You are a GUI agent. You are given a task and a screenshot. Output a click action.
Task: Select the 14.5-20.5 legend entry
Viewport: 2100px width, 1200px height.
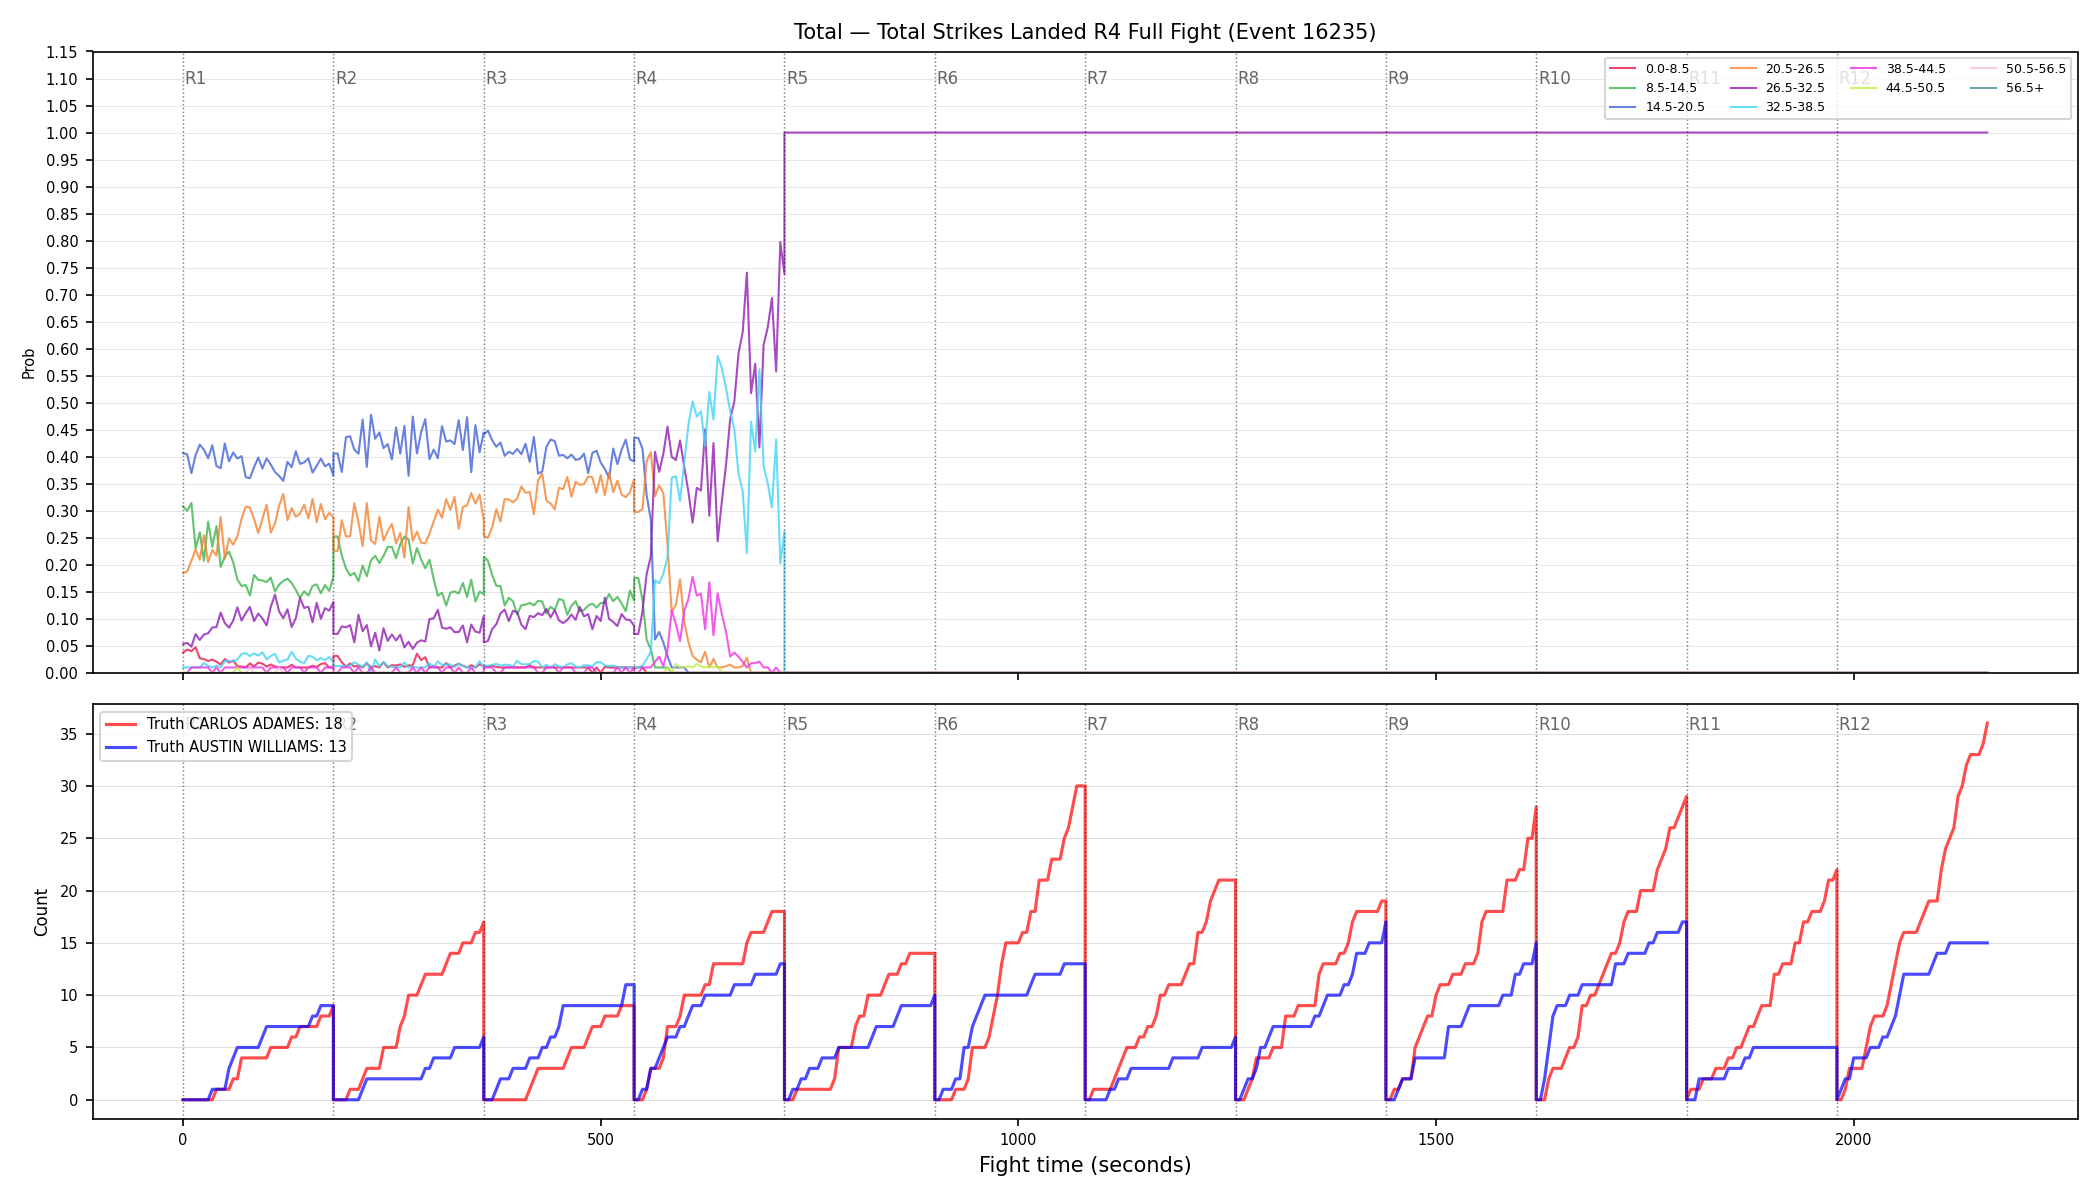[x=1658, y=107]
